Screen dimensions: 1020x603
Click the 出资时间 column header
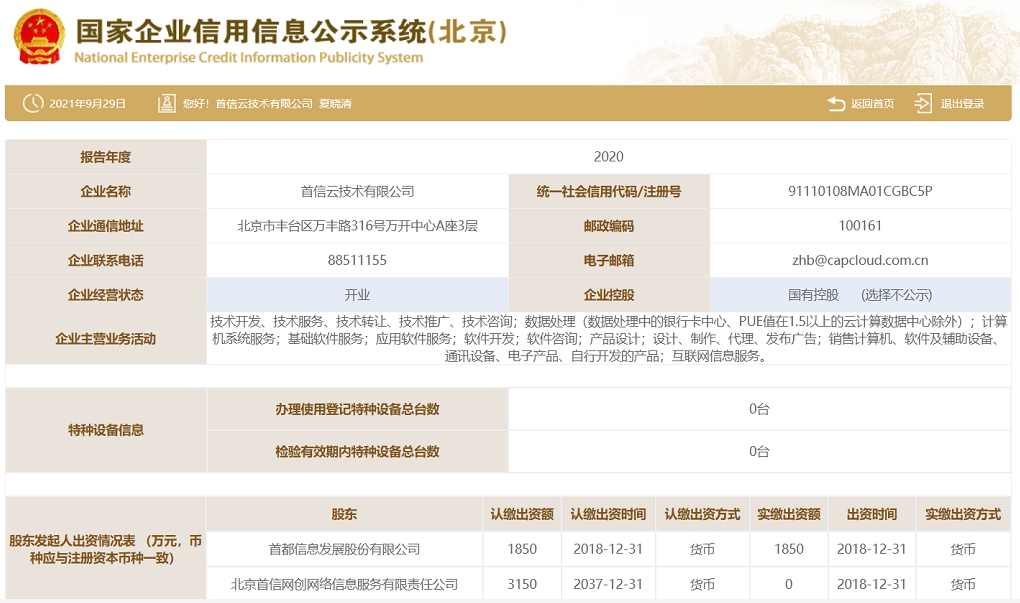[872, 514]
